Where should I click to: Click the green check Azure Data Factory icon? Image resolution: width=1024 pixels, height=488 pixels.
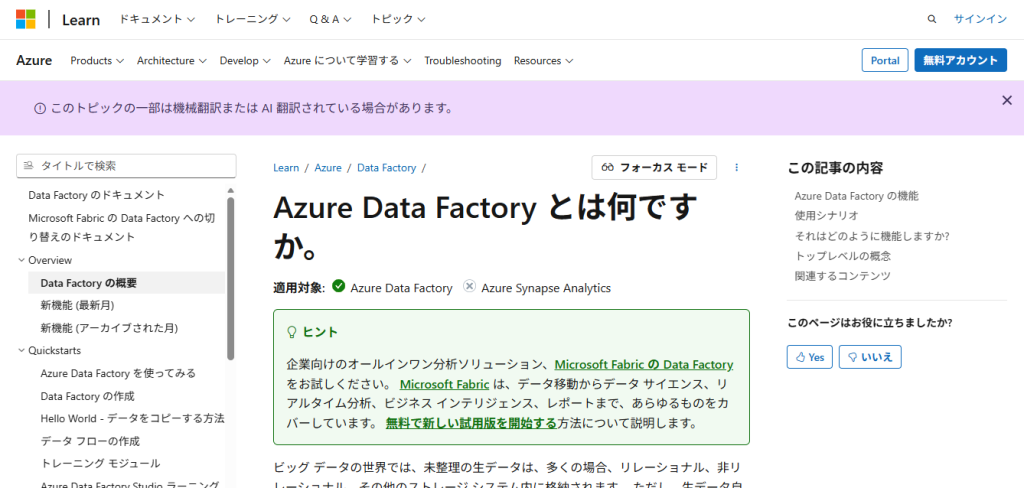(x=338, y=286)
